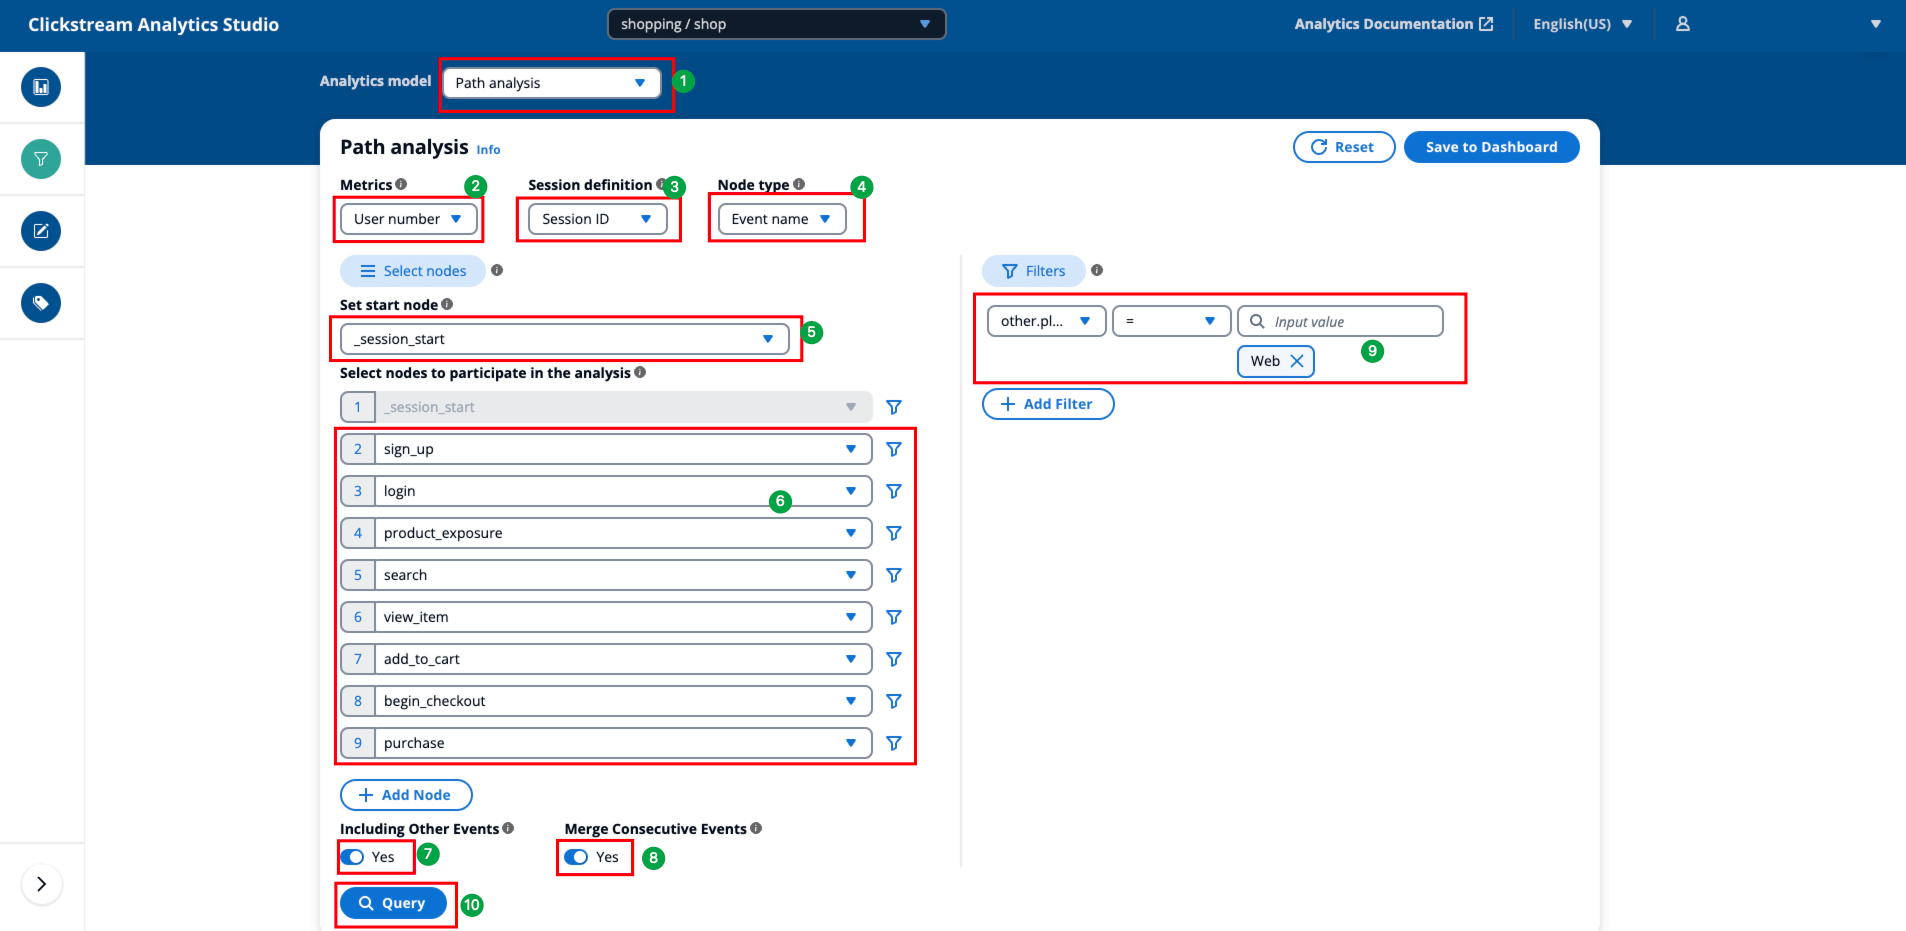This screenshot has height=931, width=1906.
Task: Click Save to Dashboard button
Action: click(x=1492, y=147)
